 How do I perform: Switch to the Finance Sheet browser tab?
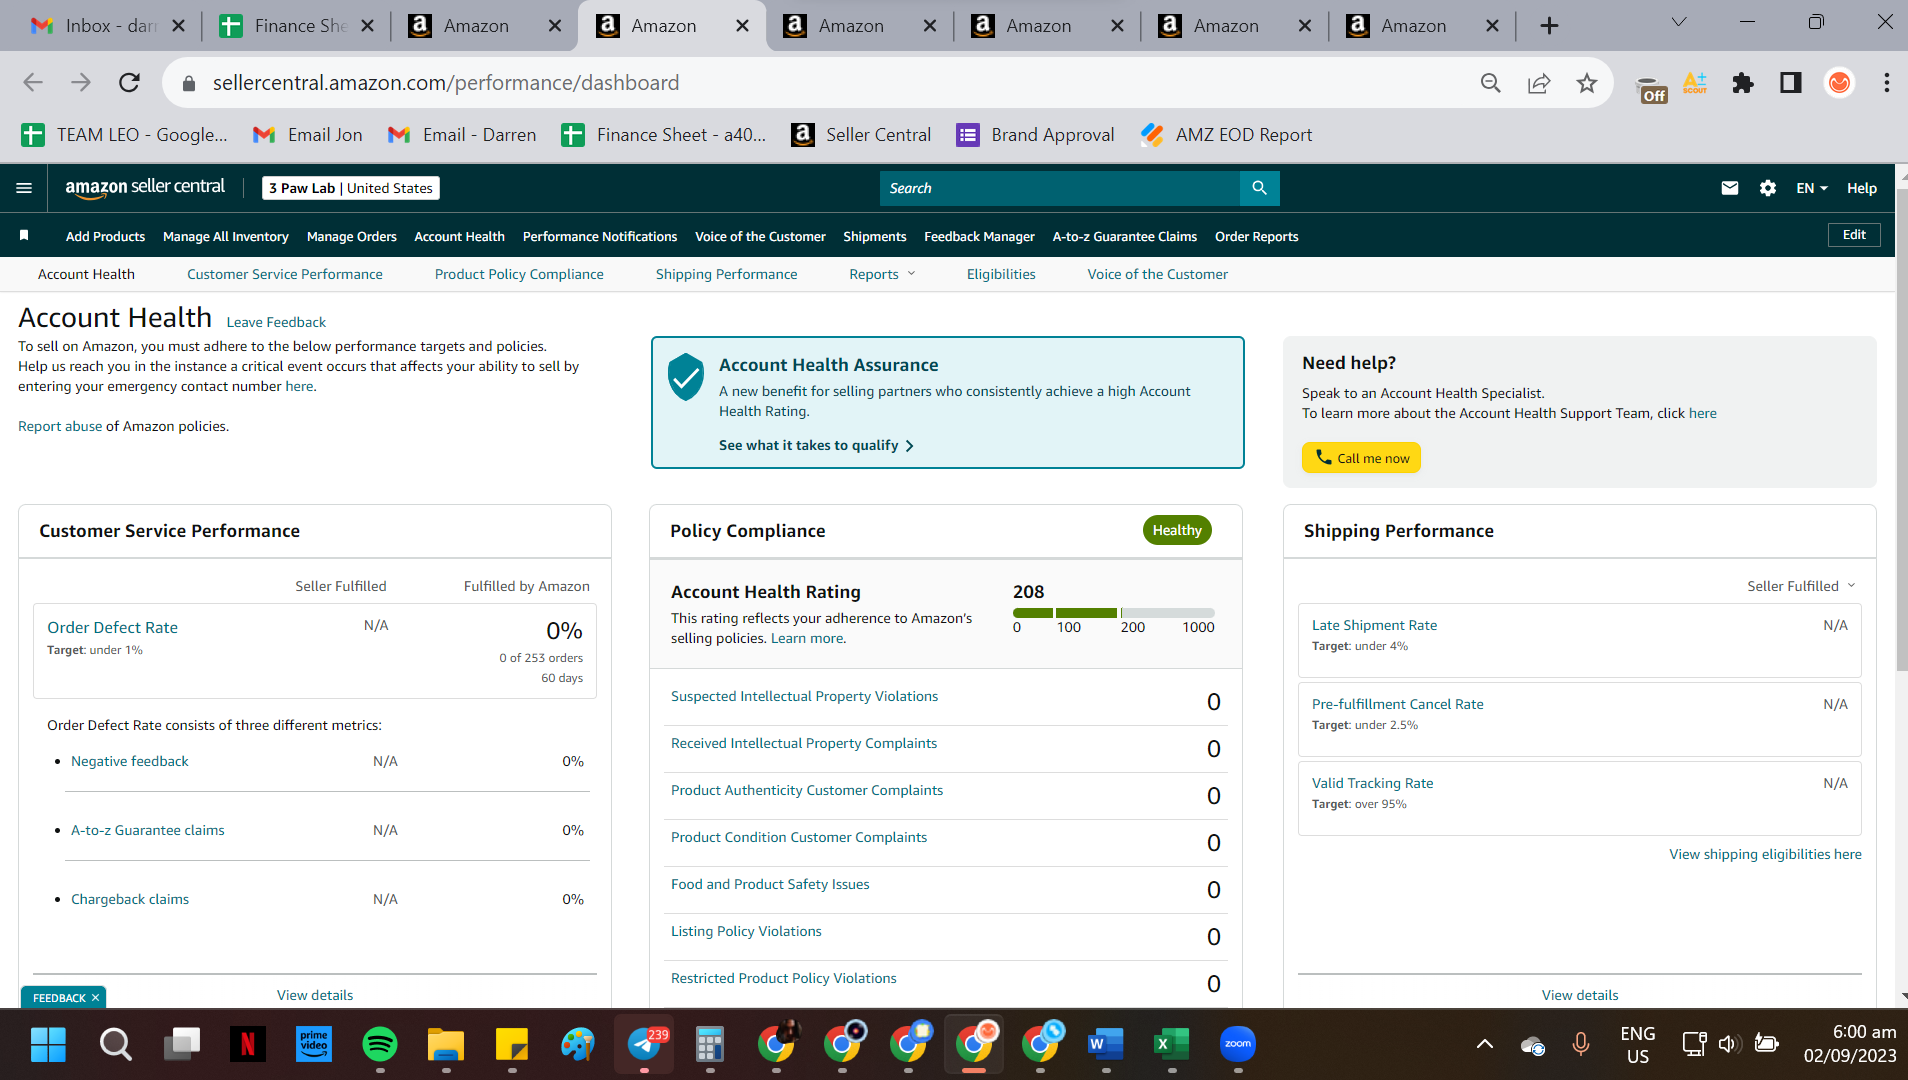click(x=297, y=26)
